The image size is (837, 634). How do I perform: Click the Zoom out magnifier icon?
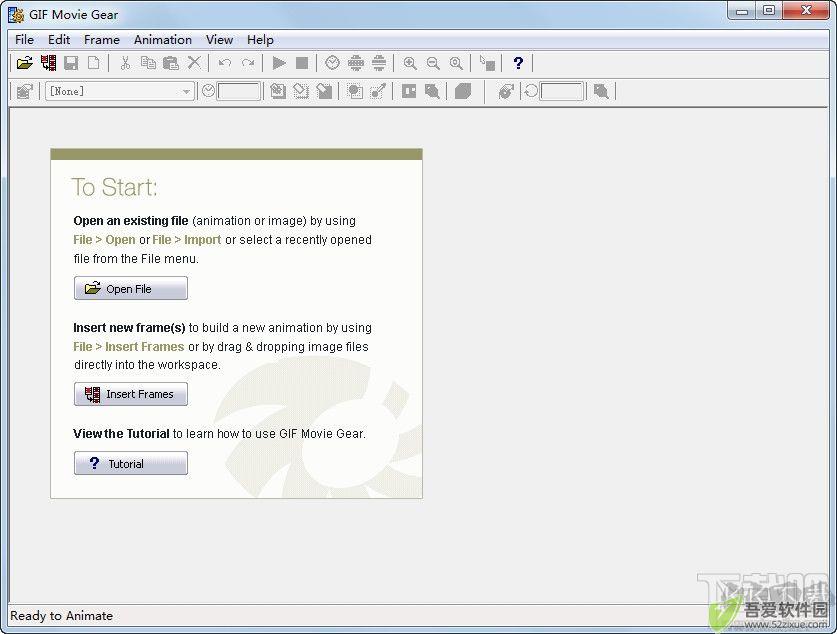433,63
